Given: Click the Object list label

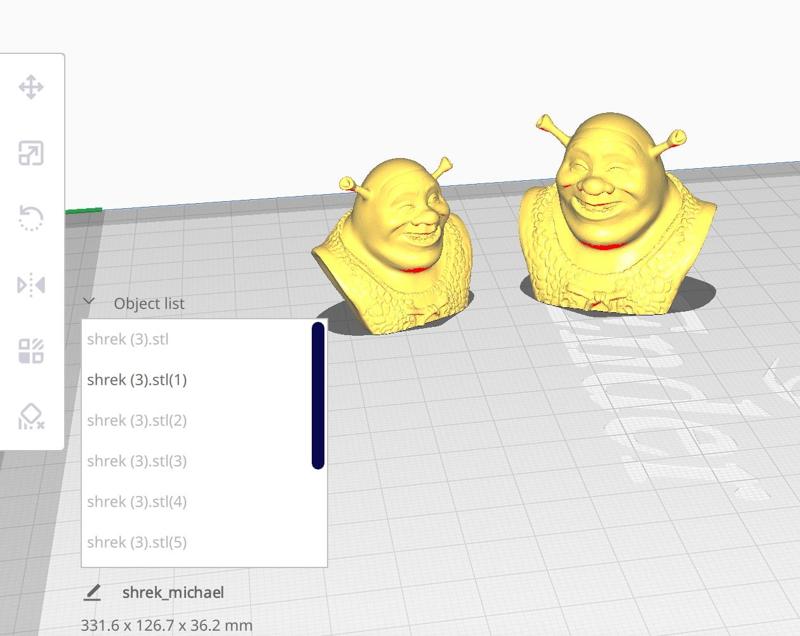Looking at the screenshot, I should (x=149, y=303).
